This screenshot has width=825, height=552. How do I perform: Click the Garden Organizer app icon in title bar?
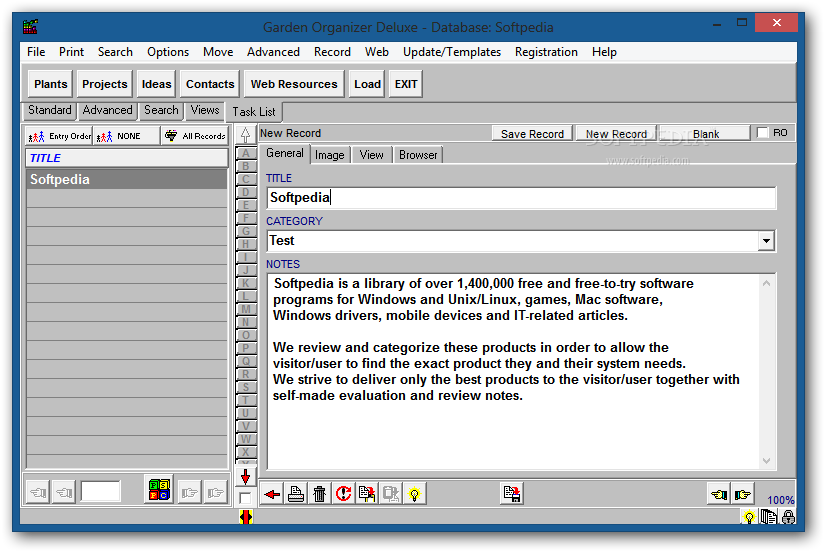pos(31,27)
